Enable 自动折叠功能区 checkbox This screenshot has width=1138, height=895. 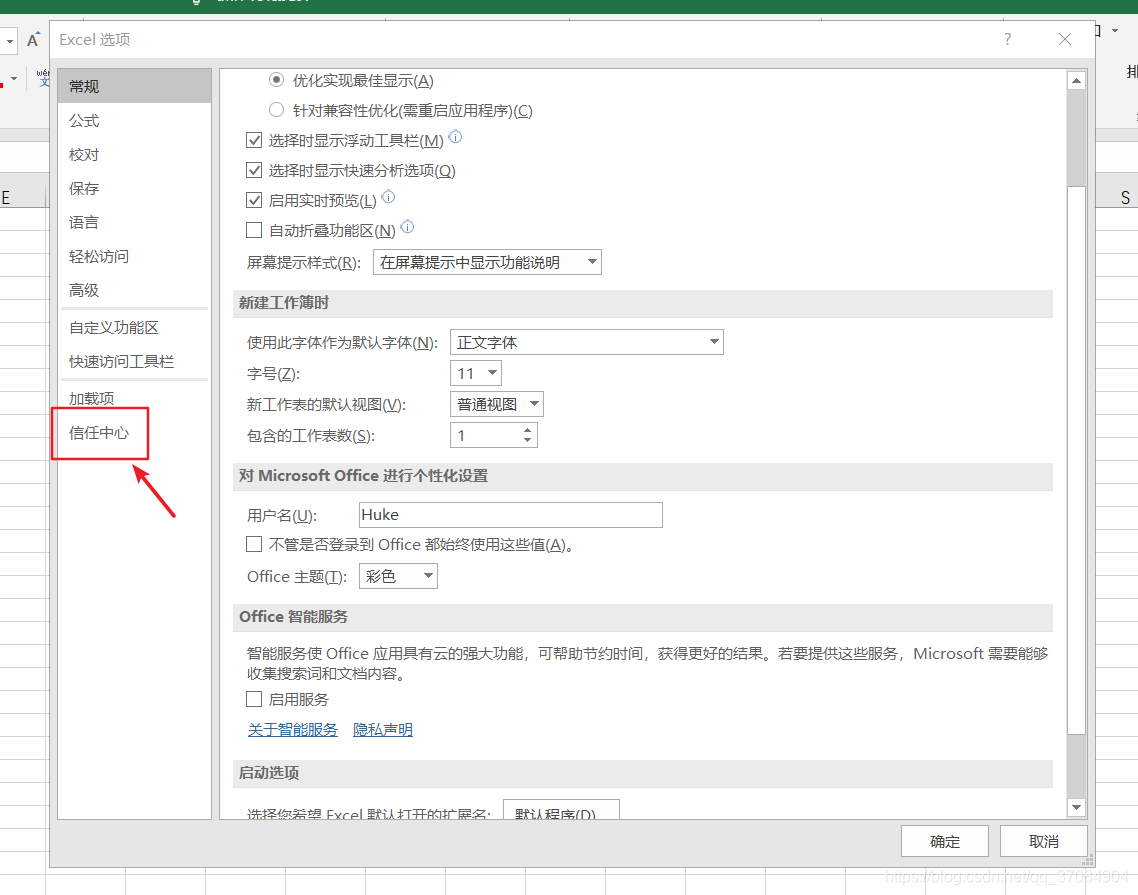pyautogui.click(x=254, y=230)
